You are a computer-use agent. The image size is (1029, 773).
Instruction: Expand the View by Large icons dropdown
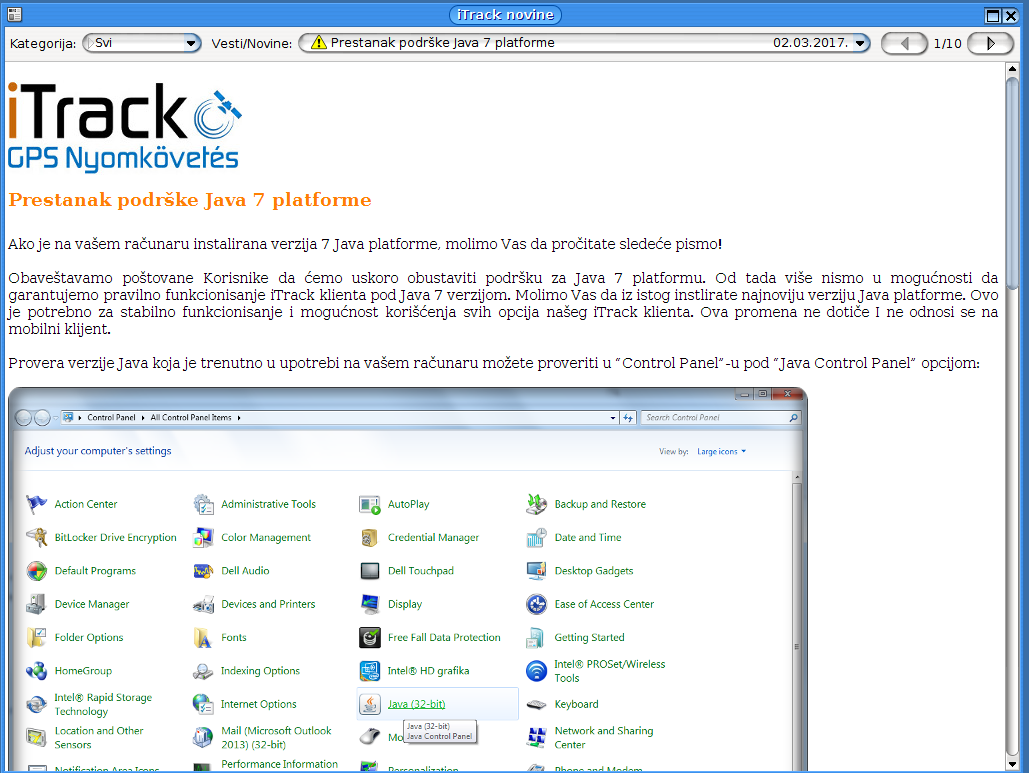(721, 452)
